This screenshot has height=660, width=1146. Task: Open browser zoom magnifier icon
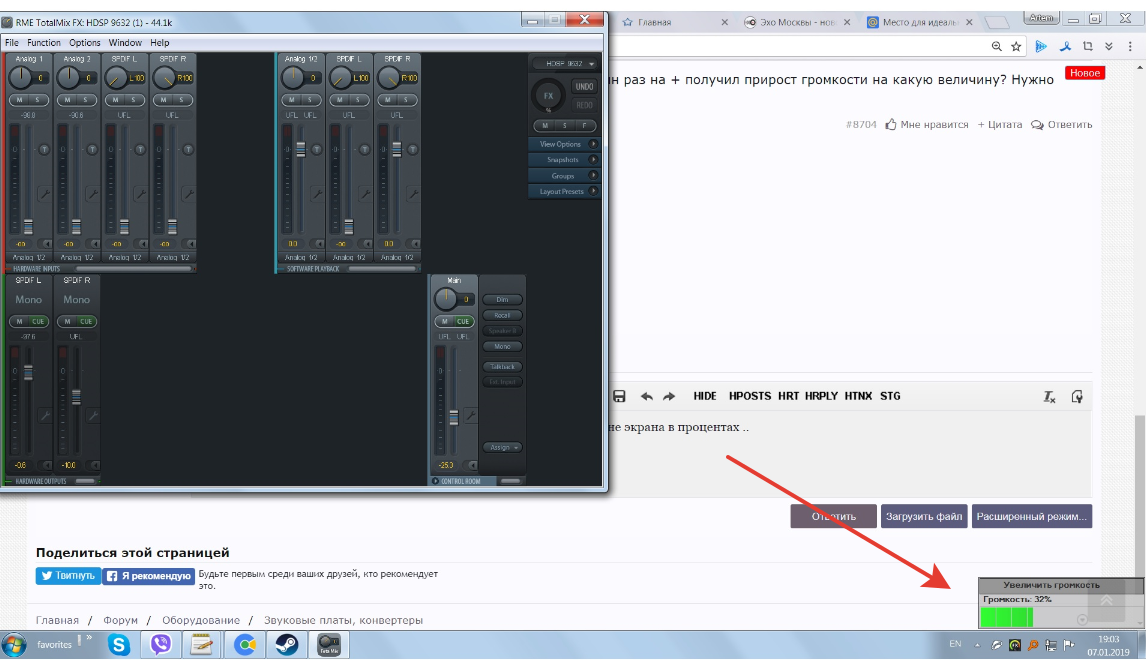996,46
